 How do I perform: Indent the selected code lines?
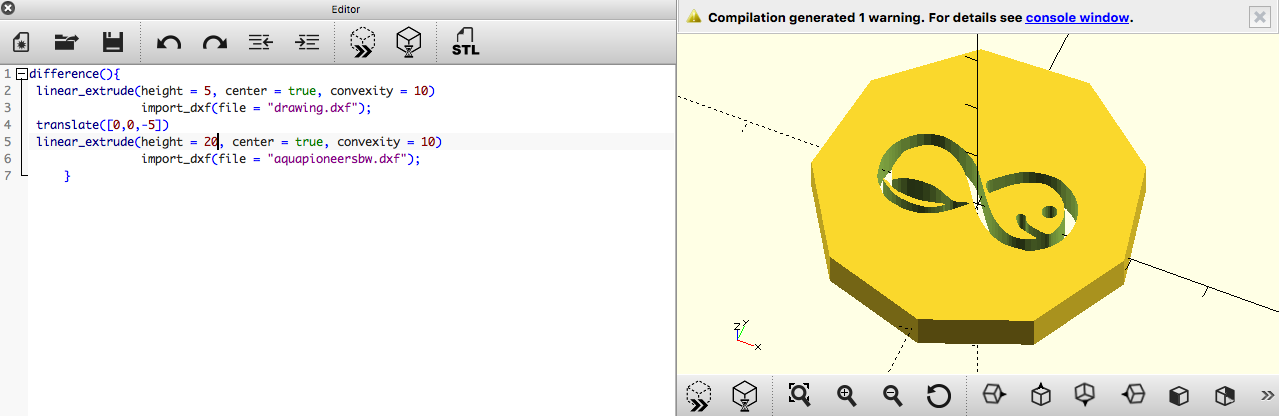click(306, 42)
